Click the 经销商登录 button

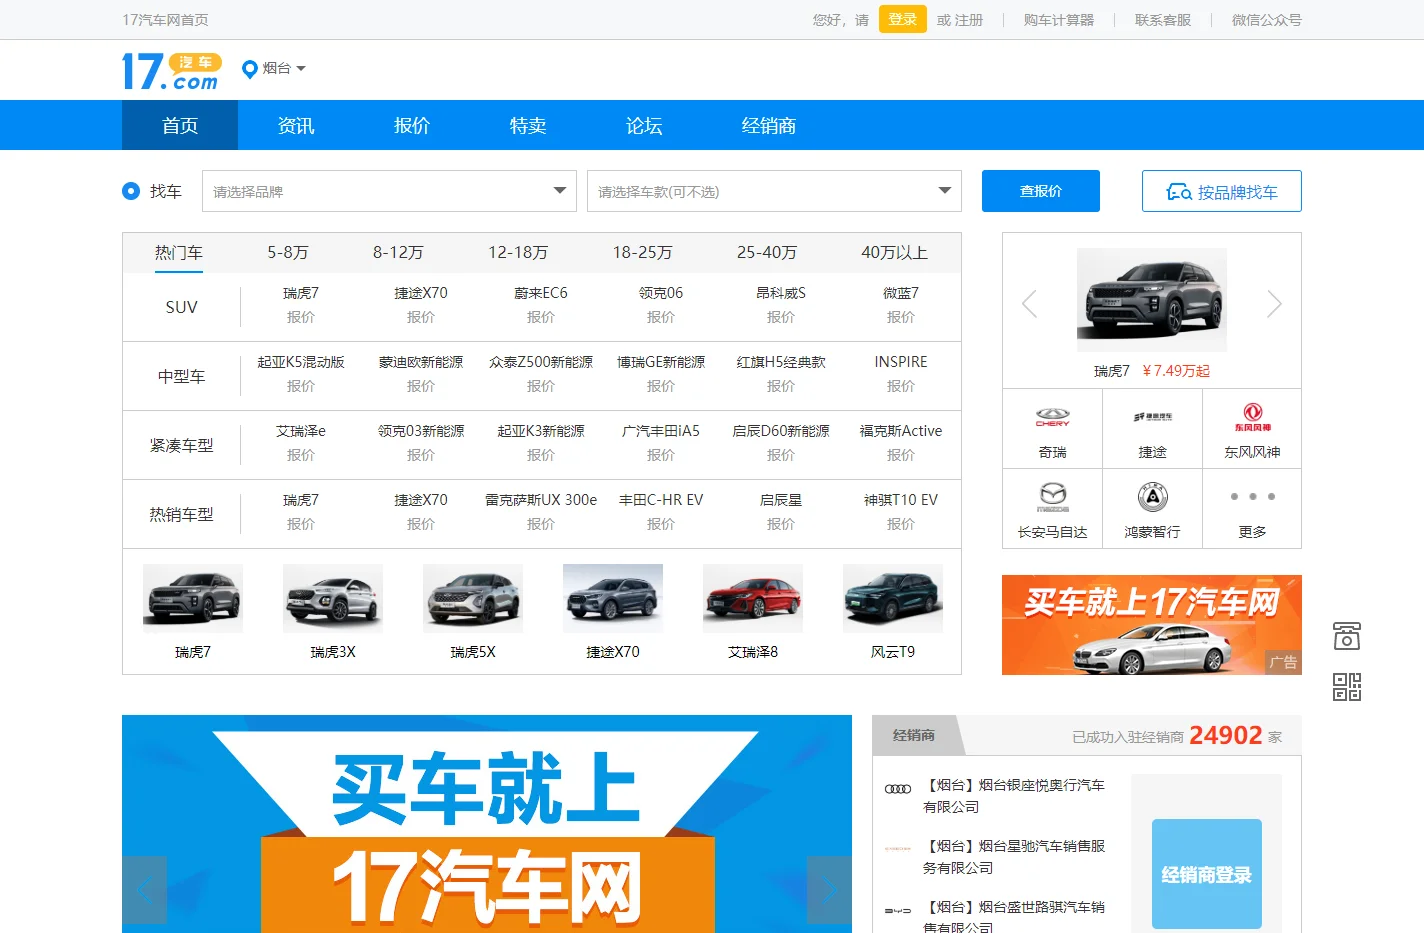pos(1207,874)
